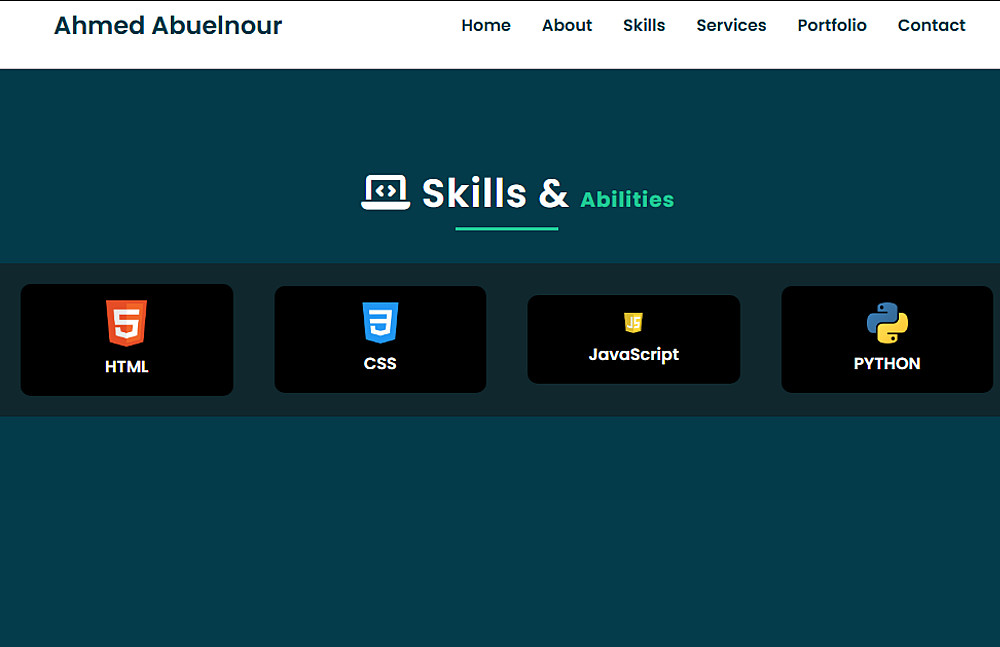
Task: Select the JavaScript skill card label
Action: [634, 355]
